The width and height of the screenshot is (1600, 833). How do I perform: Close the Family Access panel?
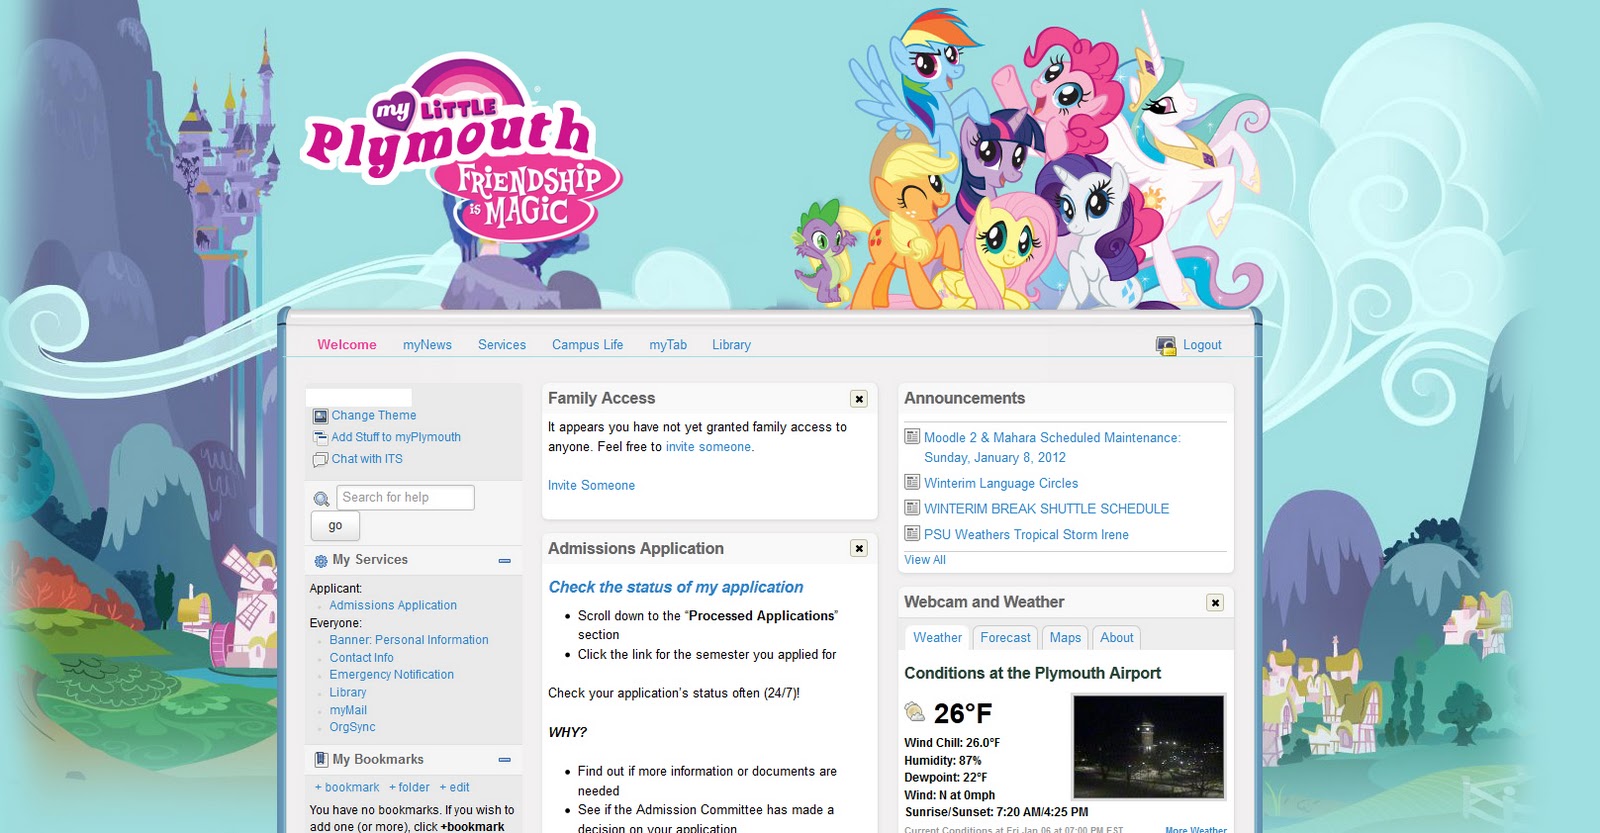click(x=859, y=399)
